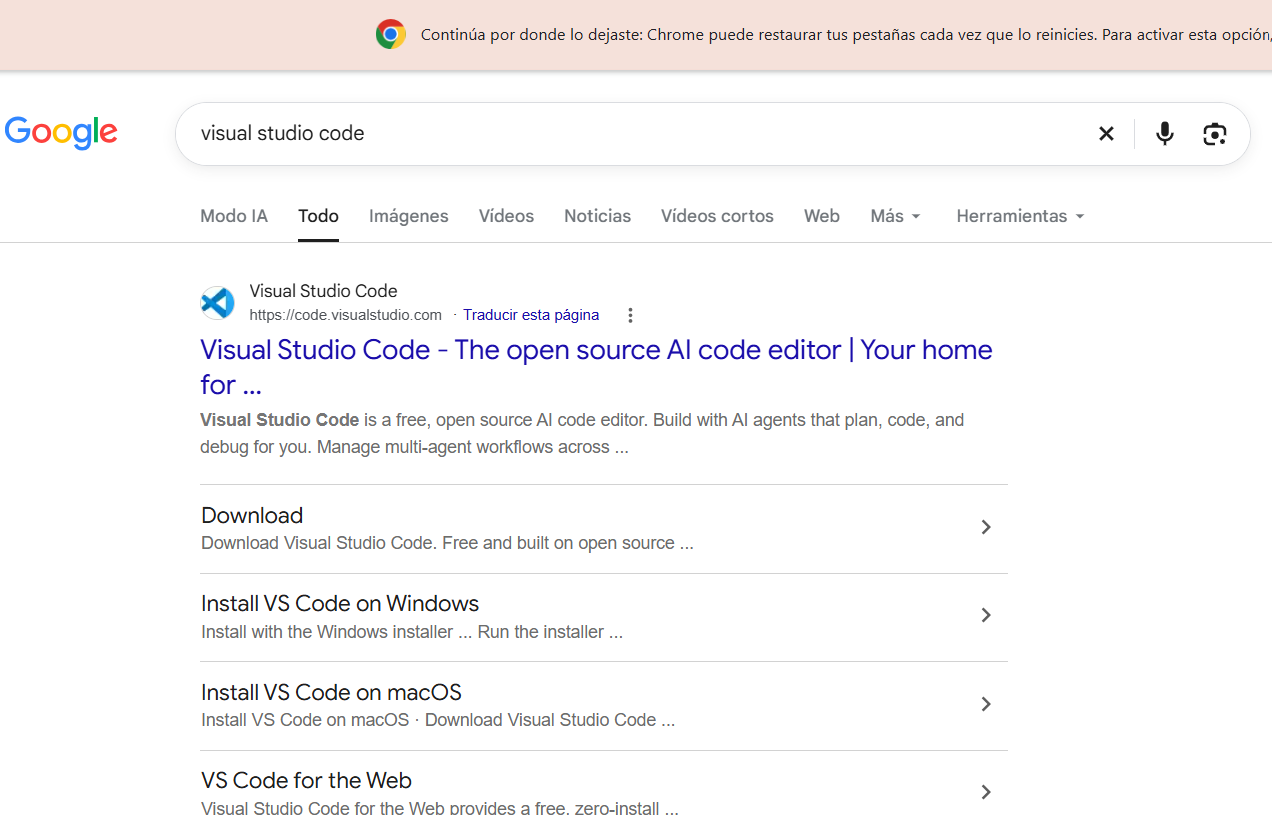Open the Vídeos cortos tab
The image size is (1272, 815).
point(717,216)
